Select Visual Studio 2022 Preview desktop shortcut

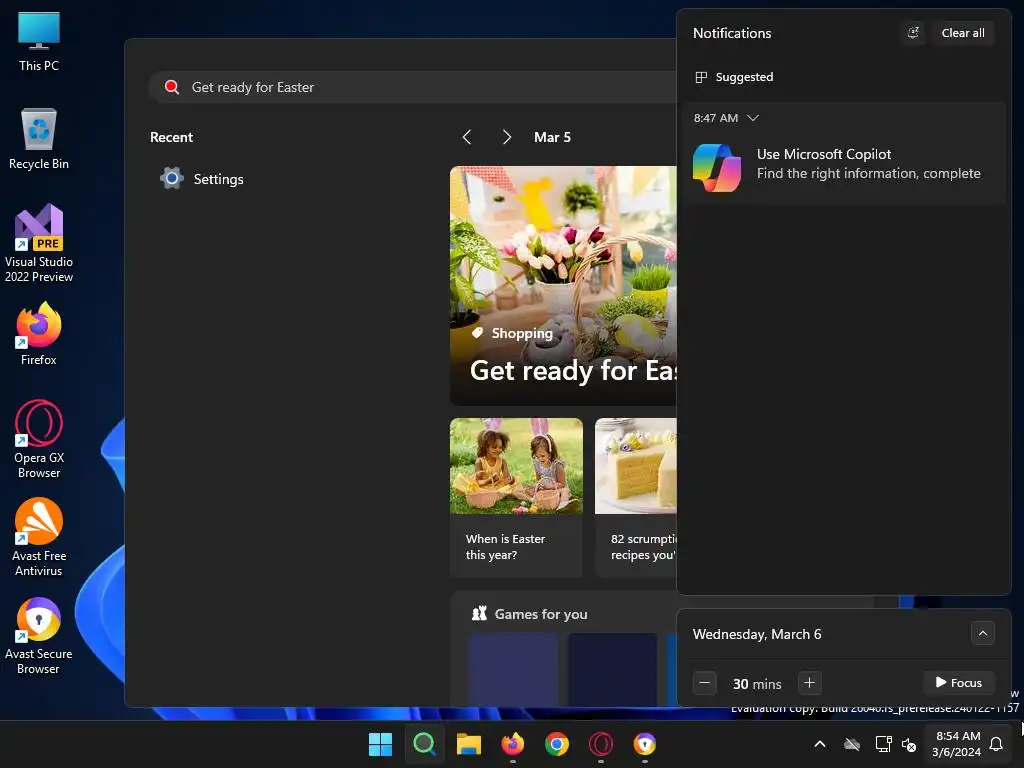coord(39,243)
